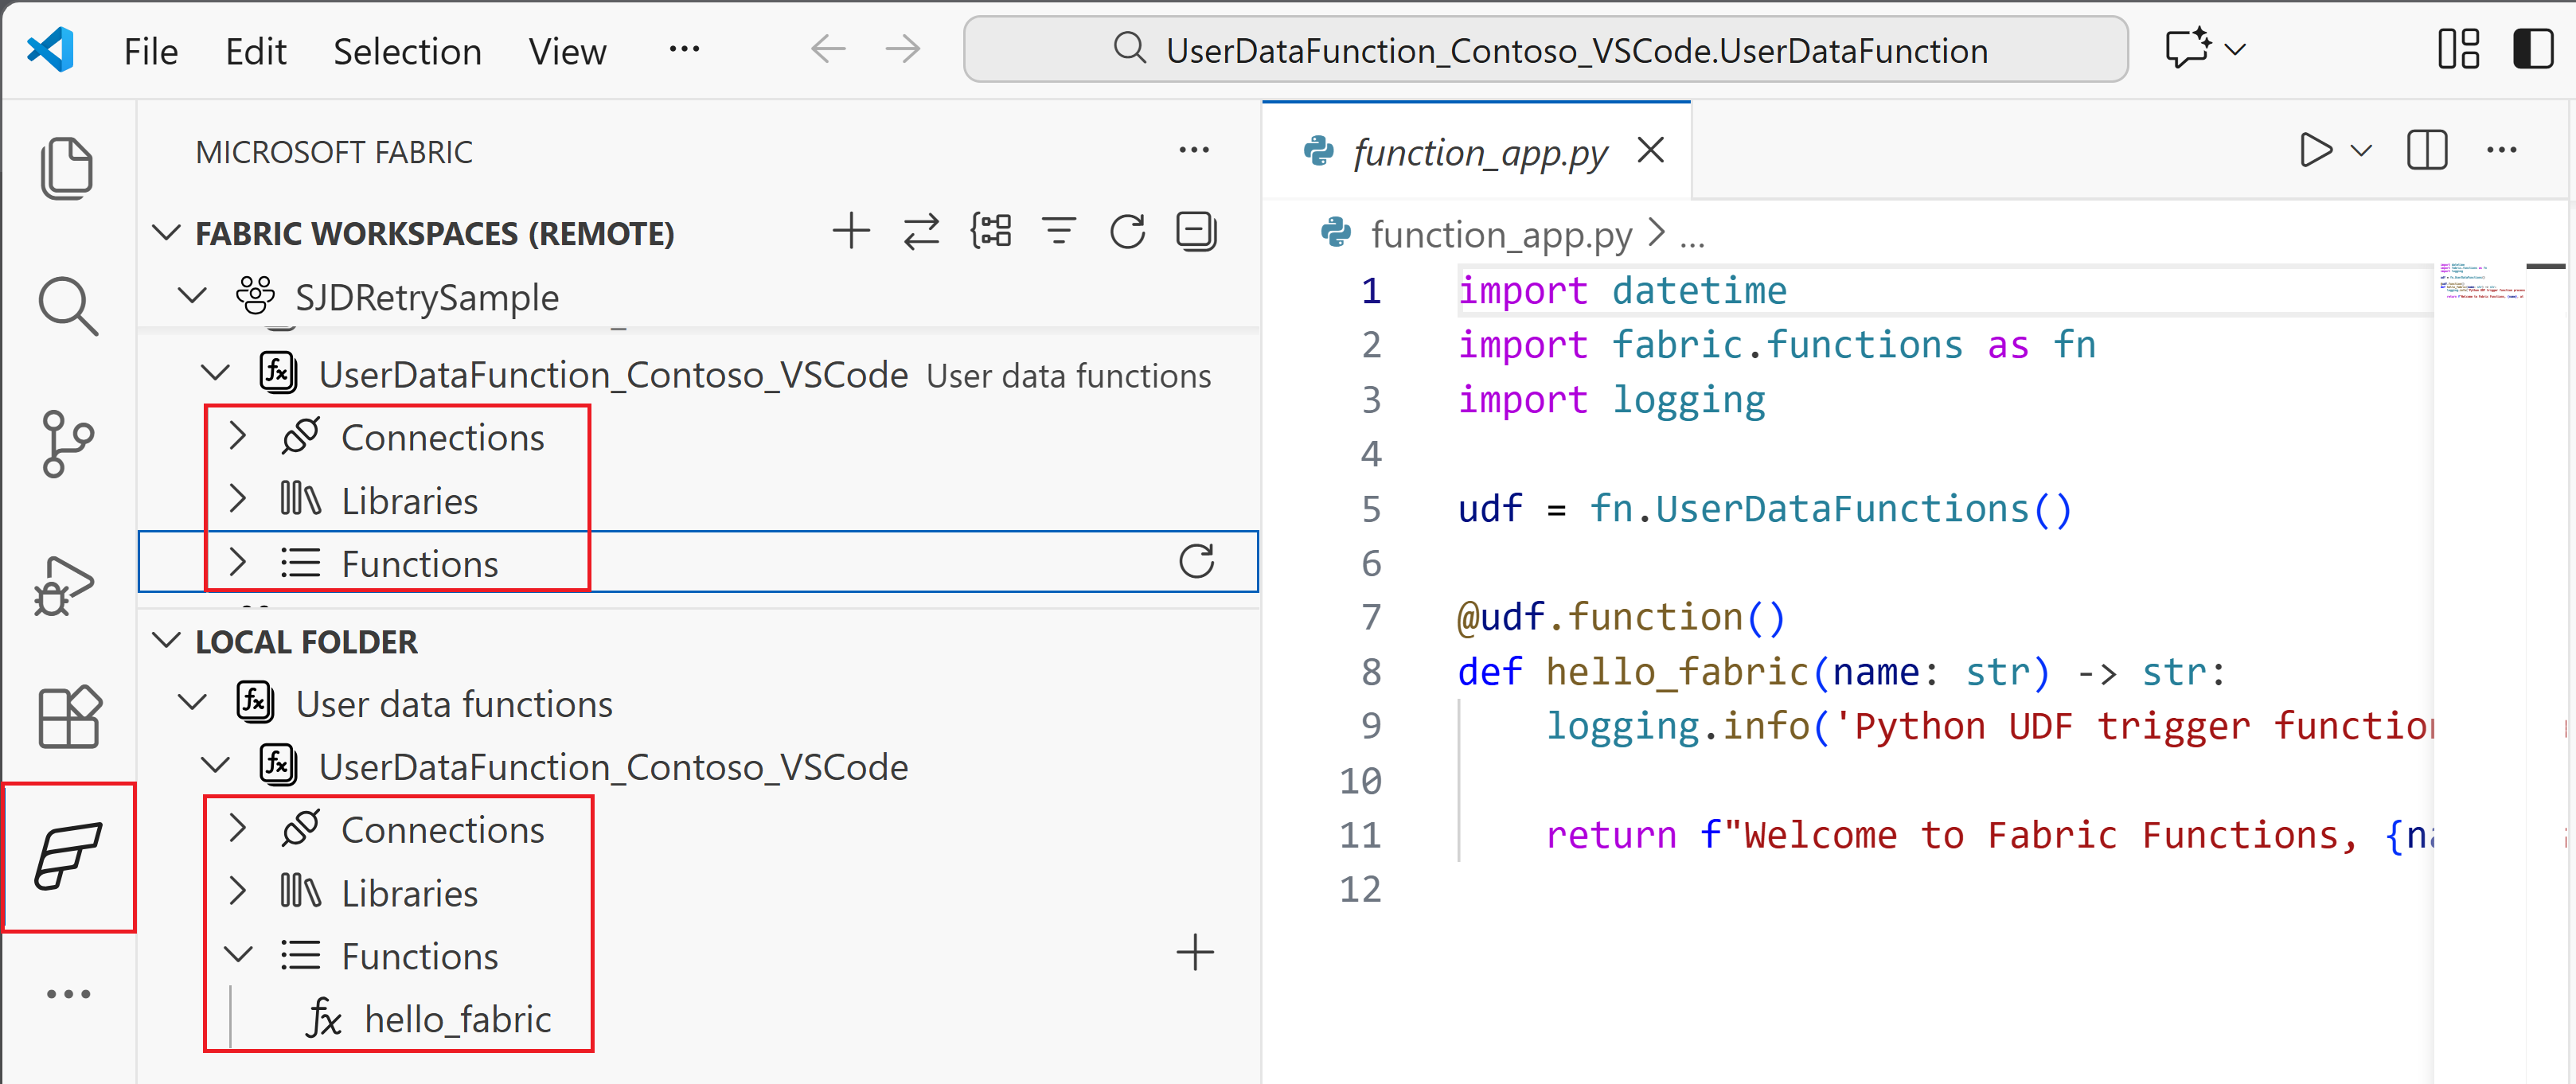Image resolution: width=2576 pixels, height=1084 pixels.
Task: Open the run file dropdown arrow
Action: 2361,151
